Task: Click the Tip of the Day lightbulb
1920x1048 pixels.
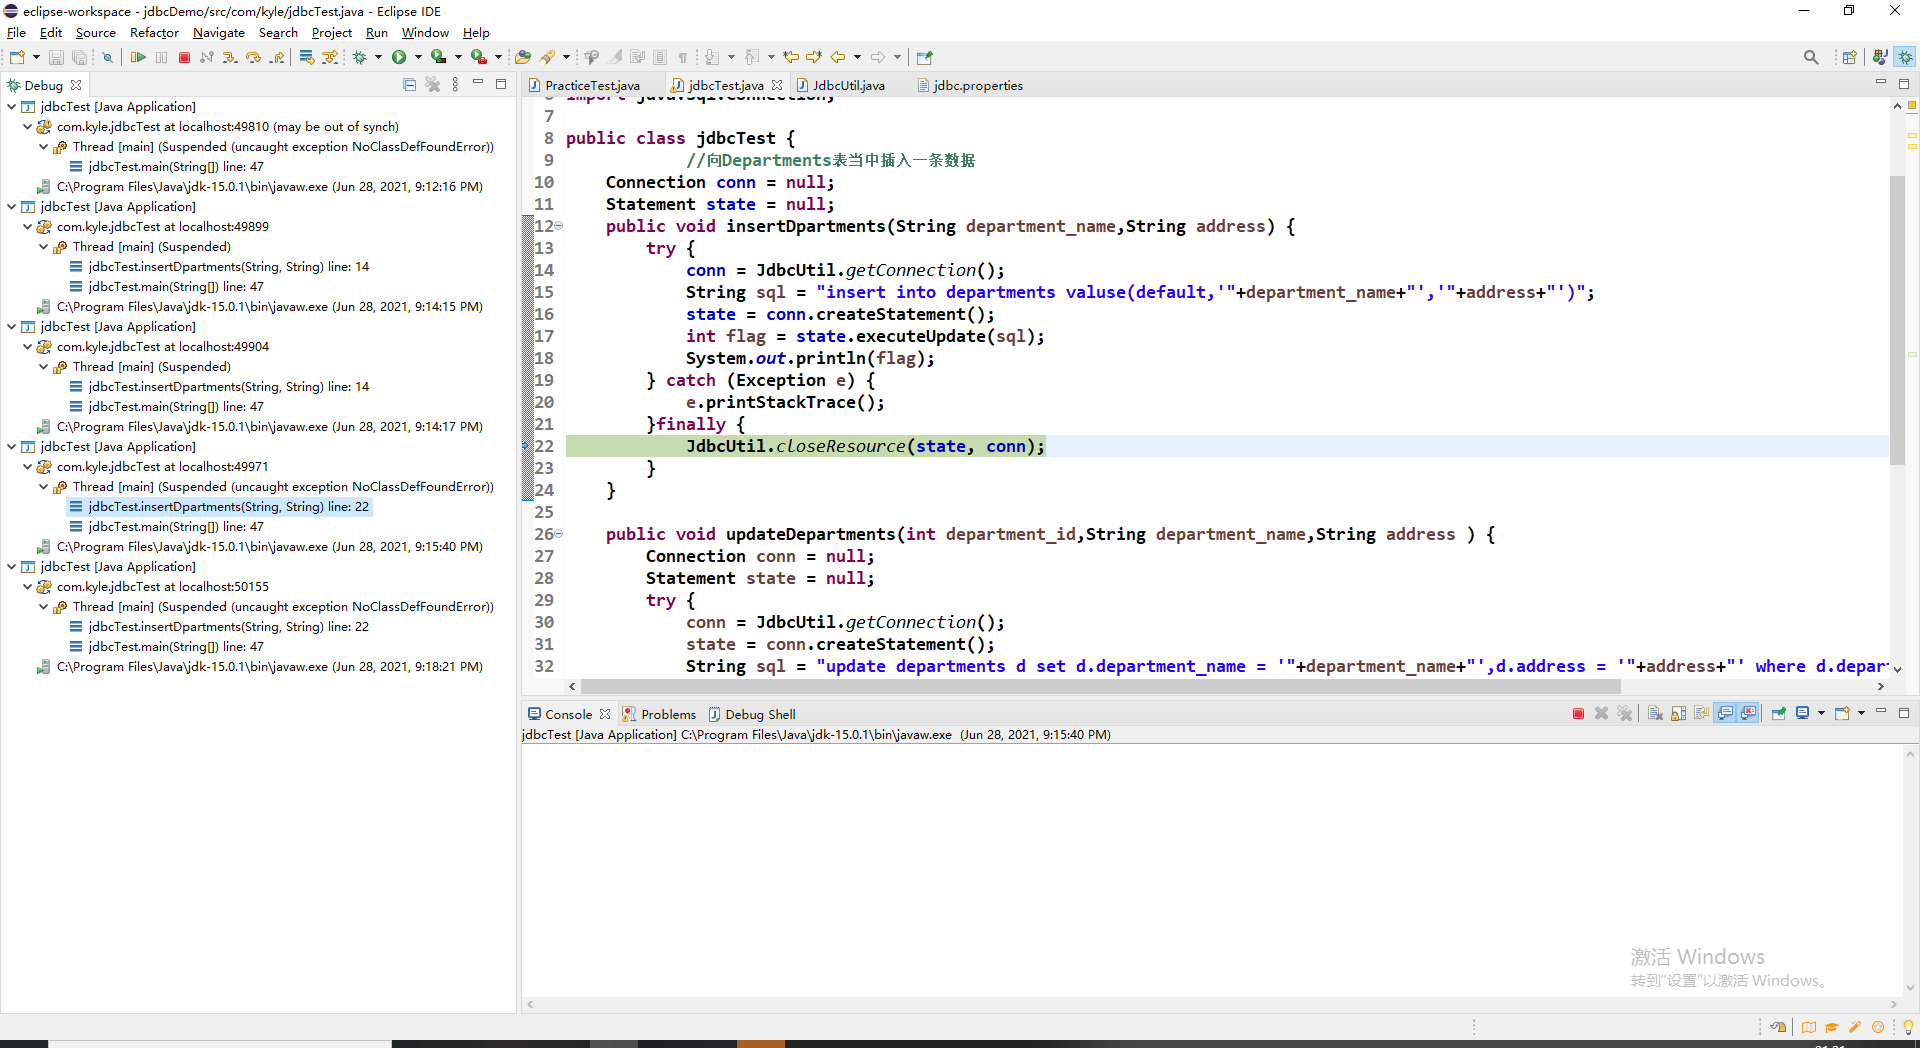Action: point(1908,1027)
